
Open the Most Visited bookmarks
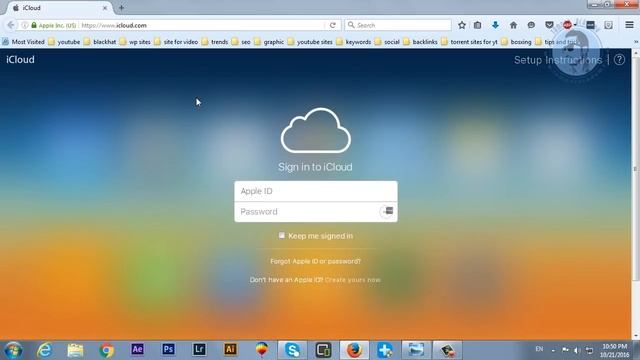pos(24,42)
